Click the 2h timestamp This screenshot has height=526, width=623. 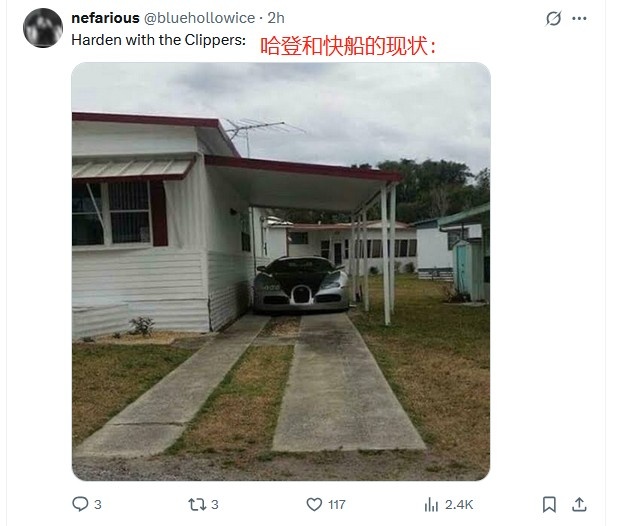(x=276, y=18)
